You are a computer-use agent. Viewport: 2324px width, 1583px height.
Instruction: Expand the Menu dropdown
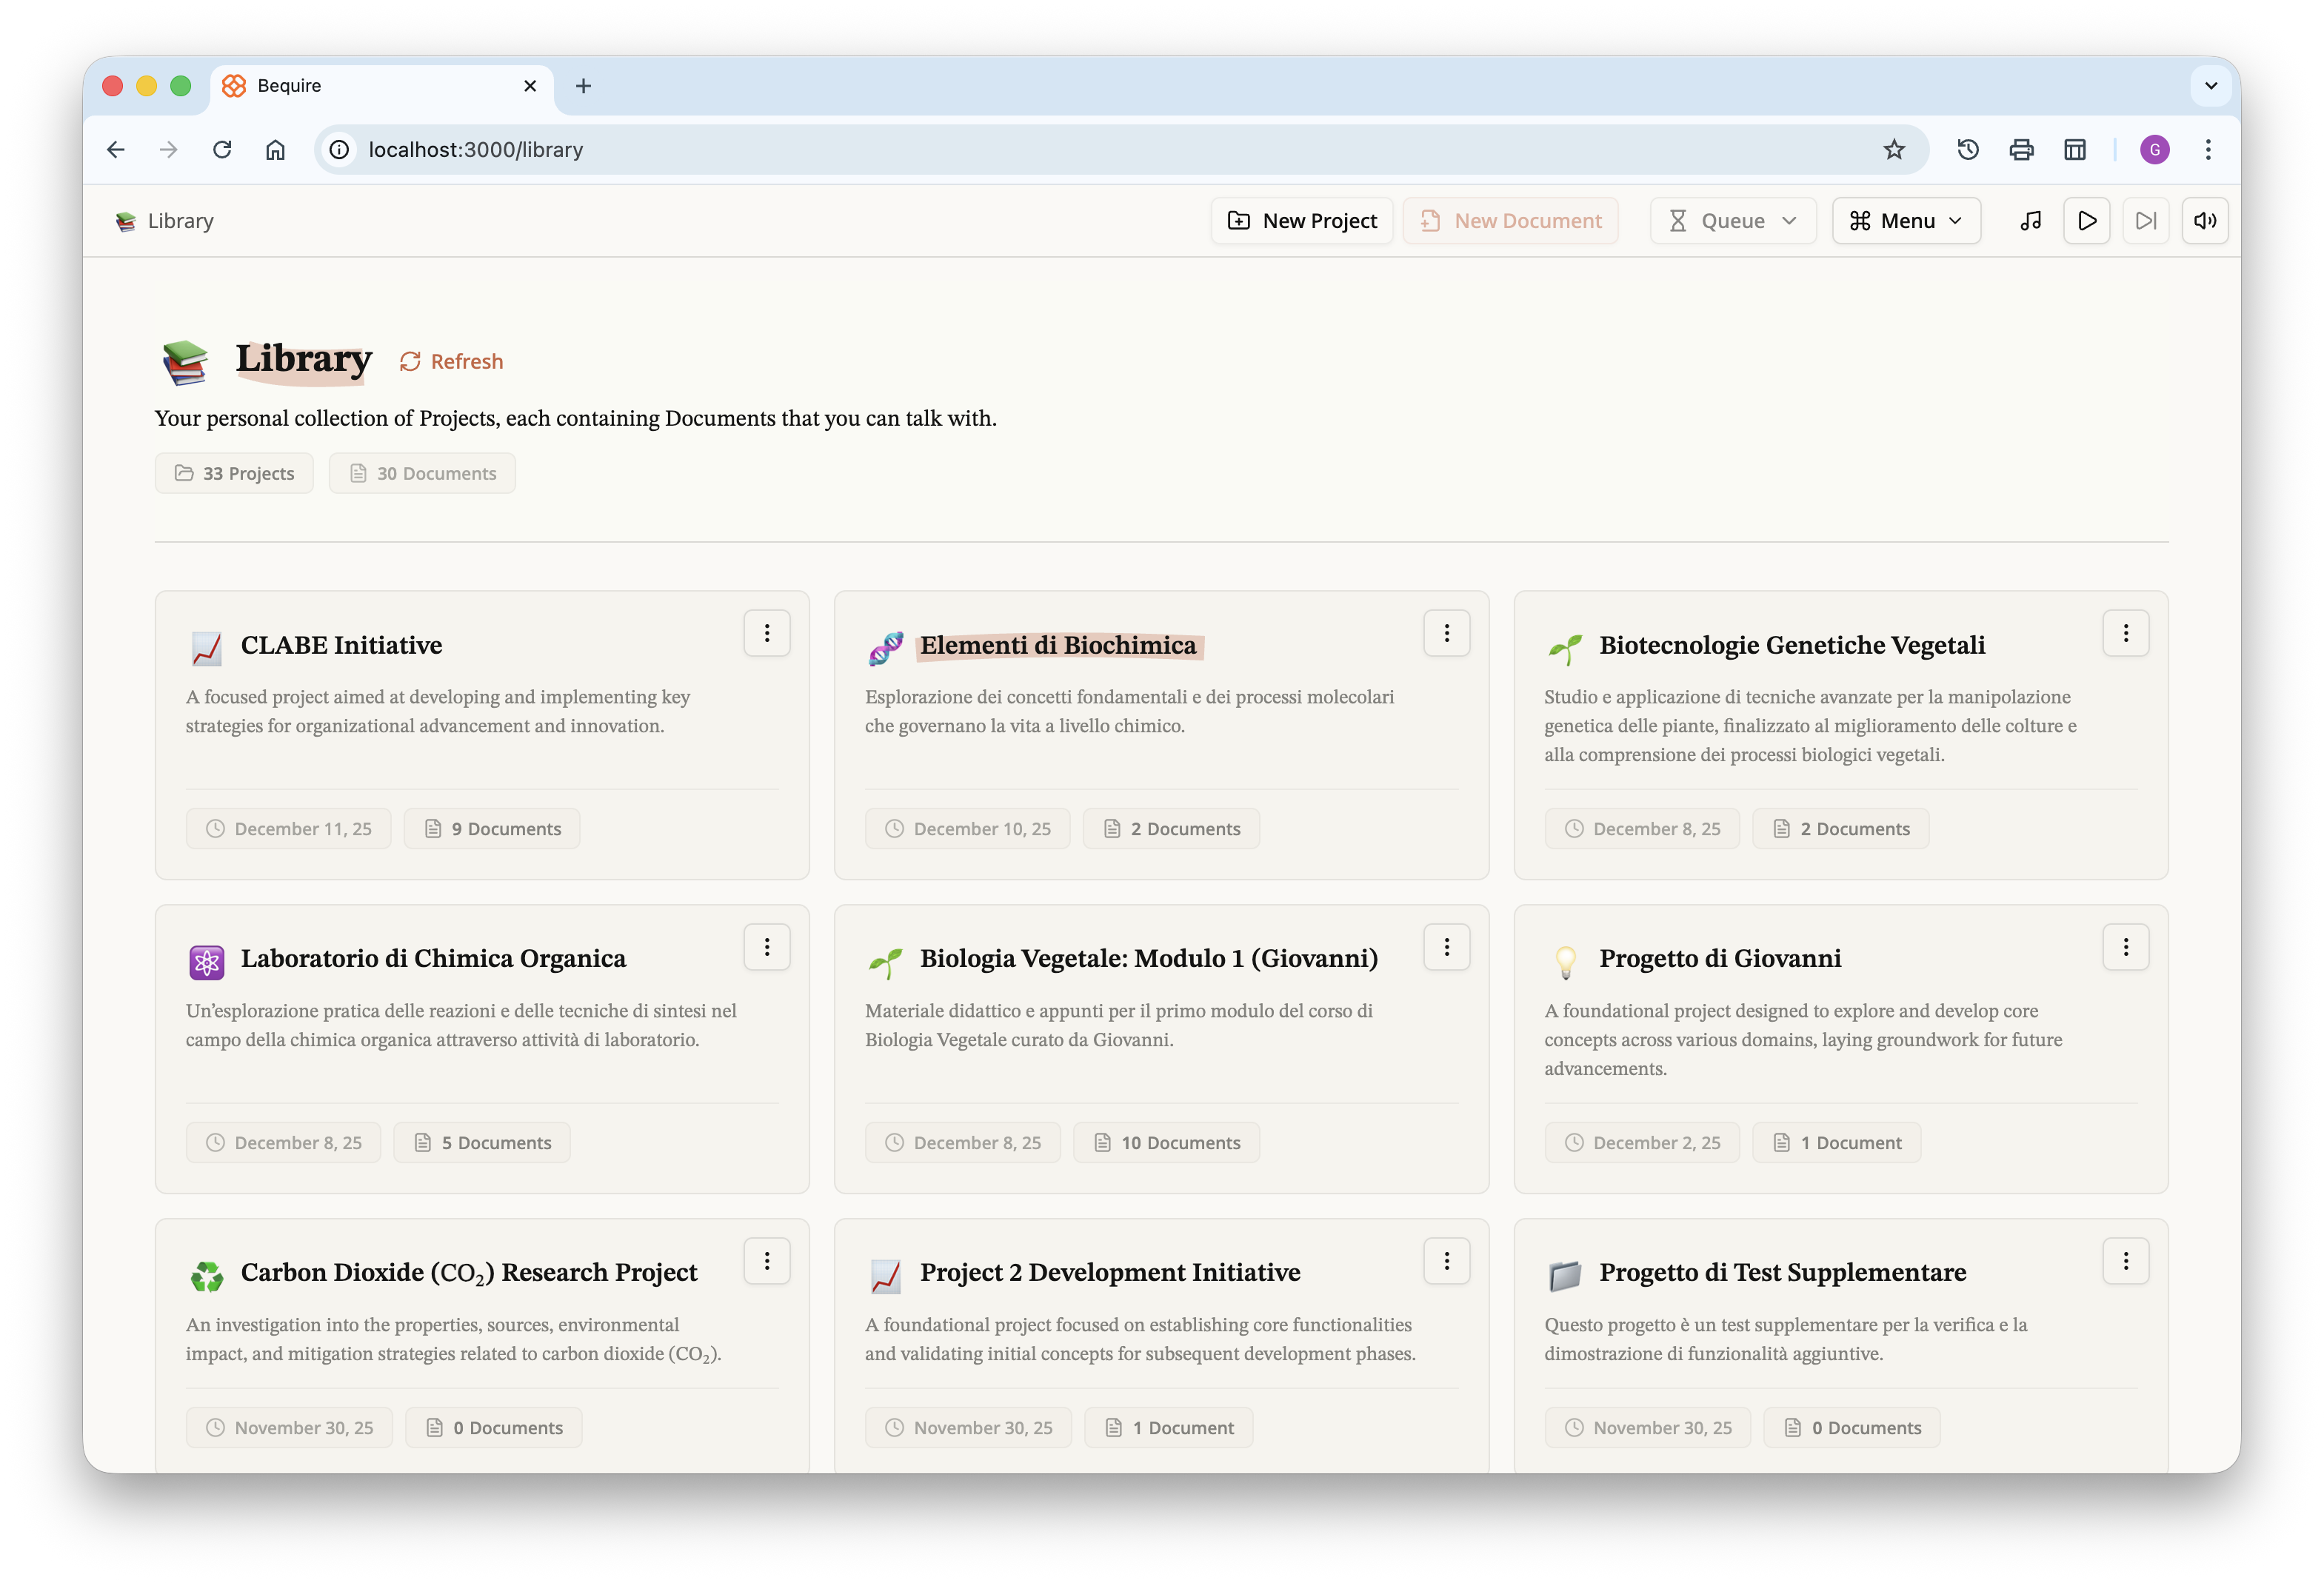(1905, 221)
